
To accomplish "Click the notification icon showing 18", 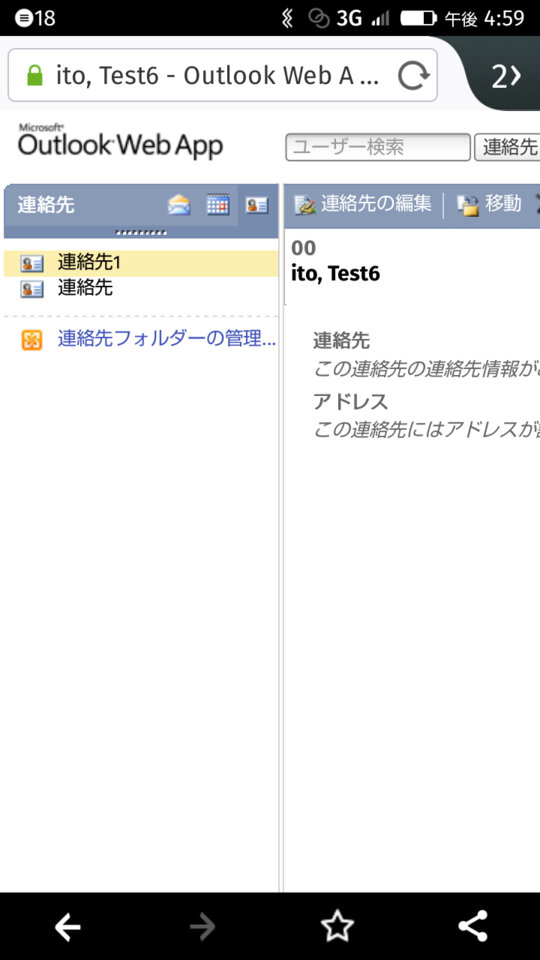I will tap(34, 18).
